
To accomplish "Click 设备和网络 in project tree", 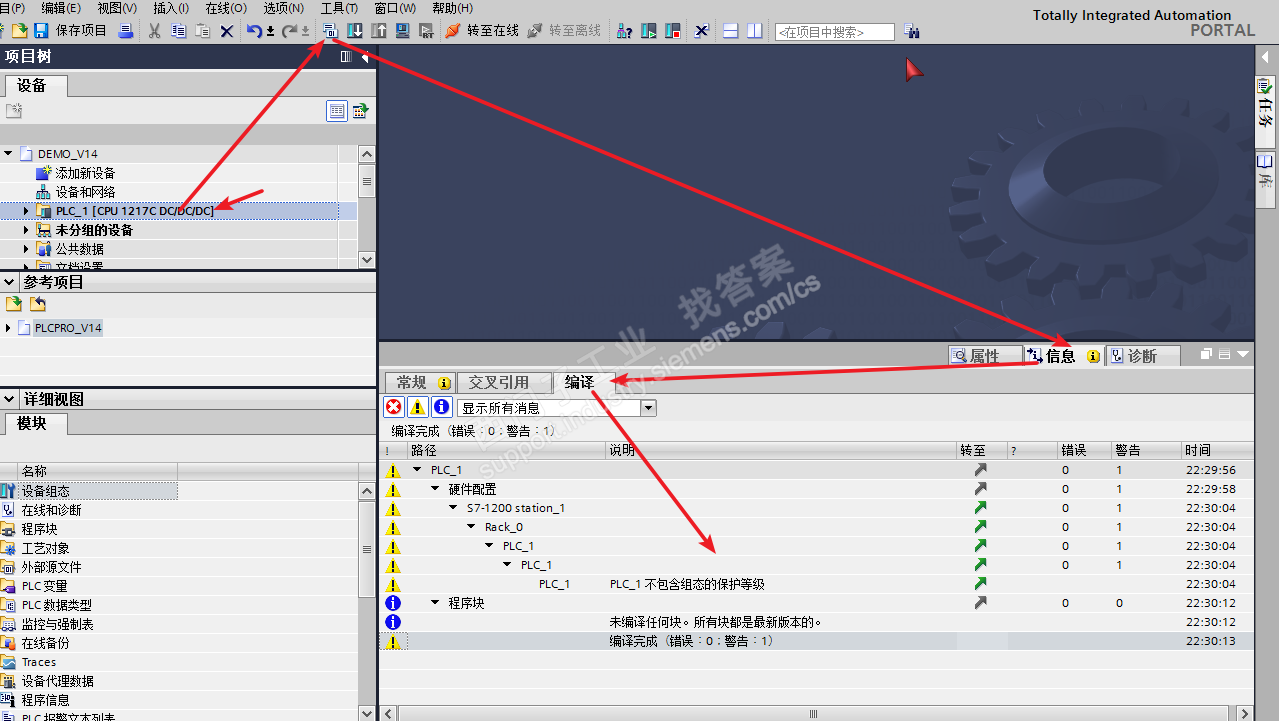I will 85,192.
